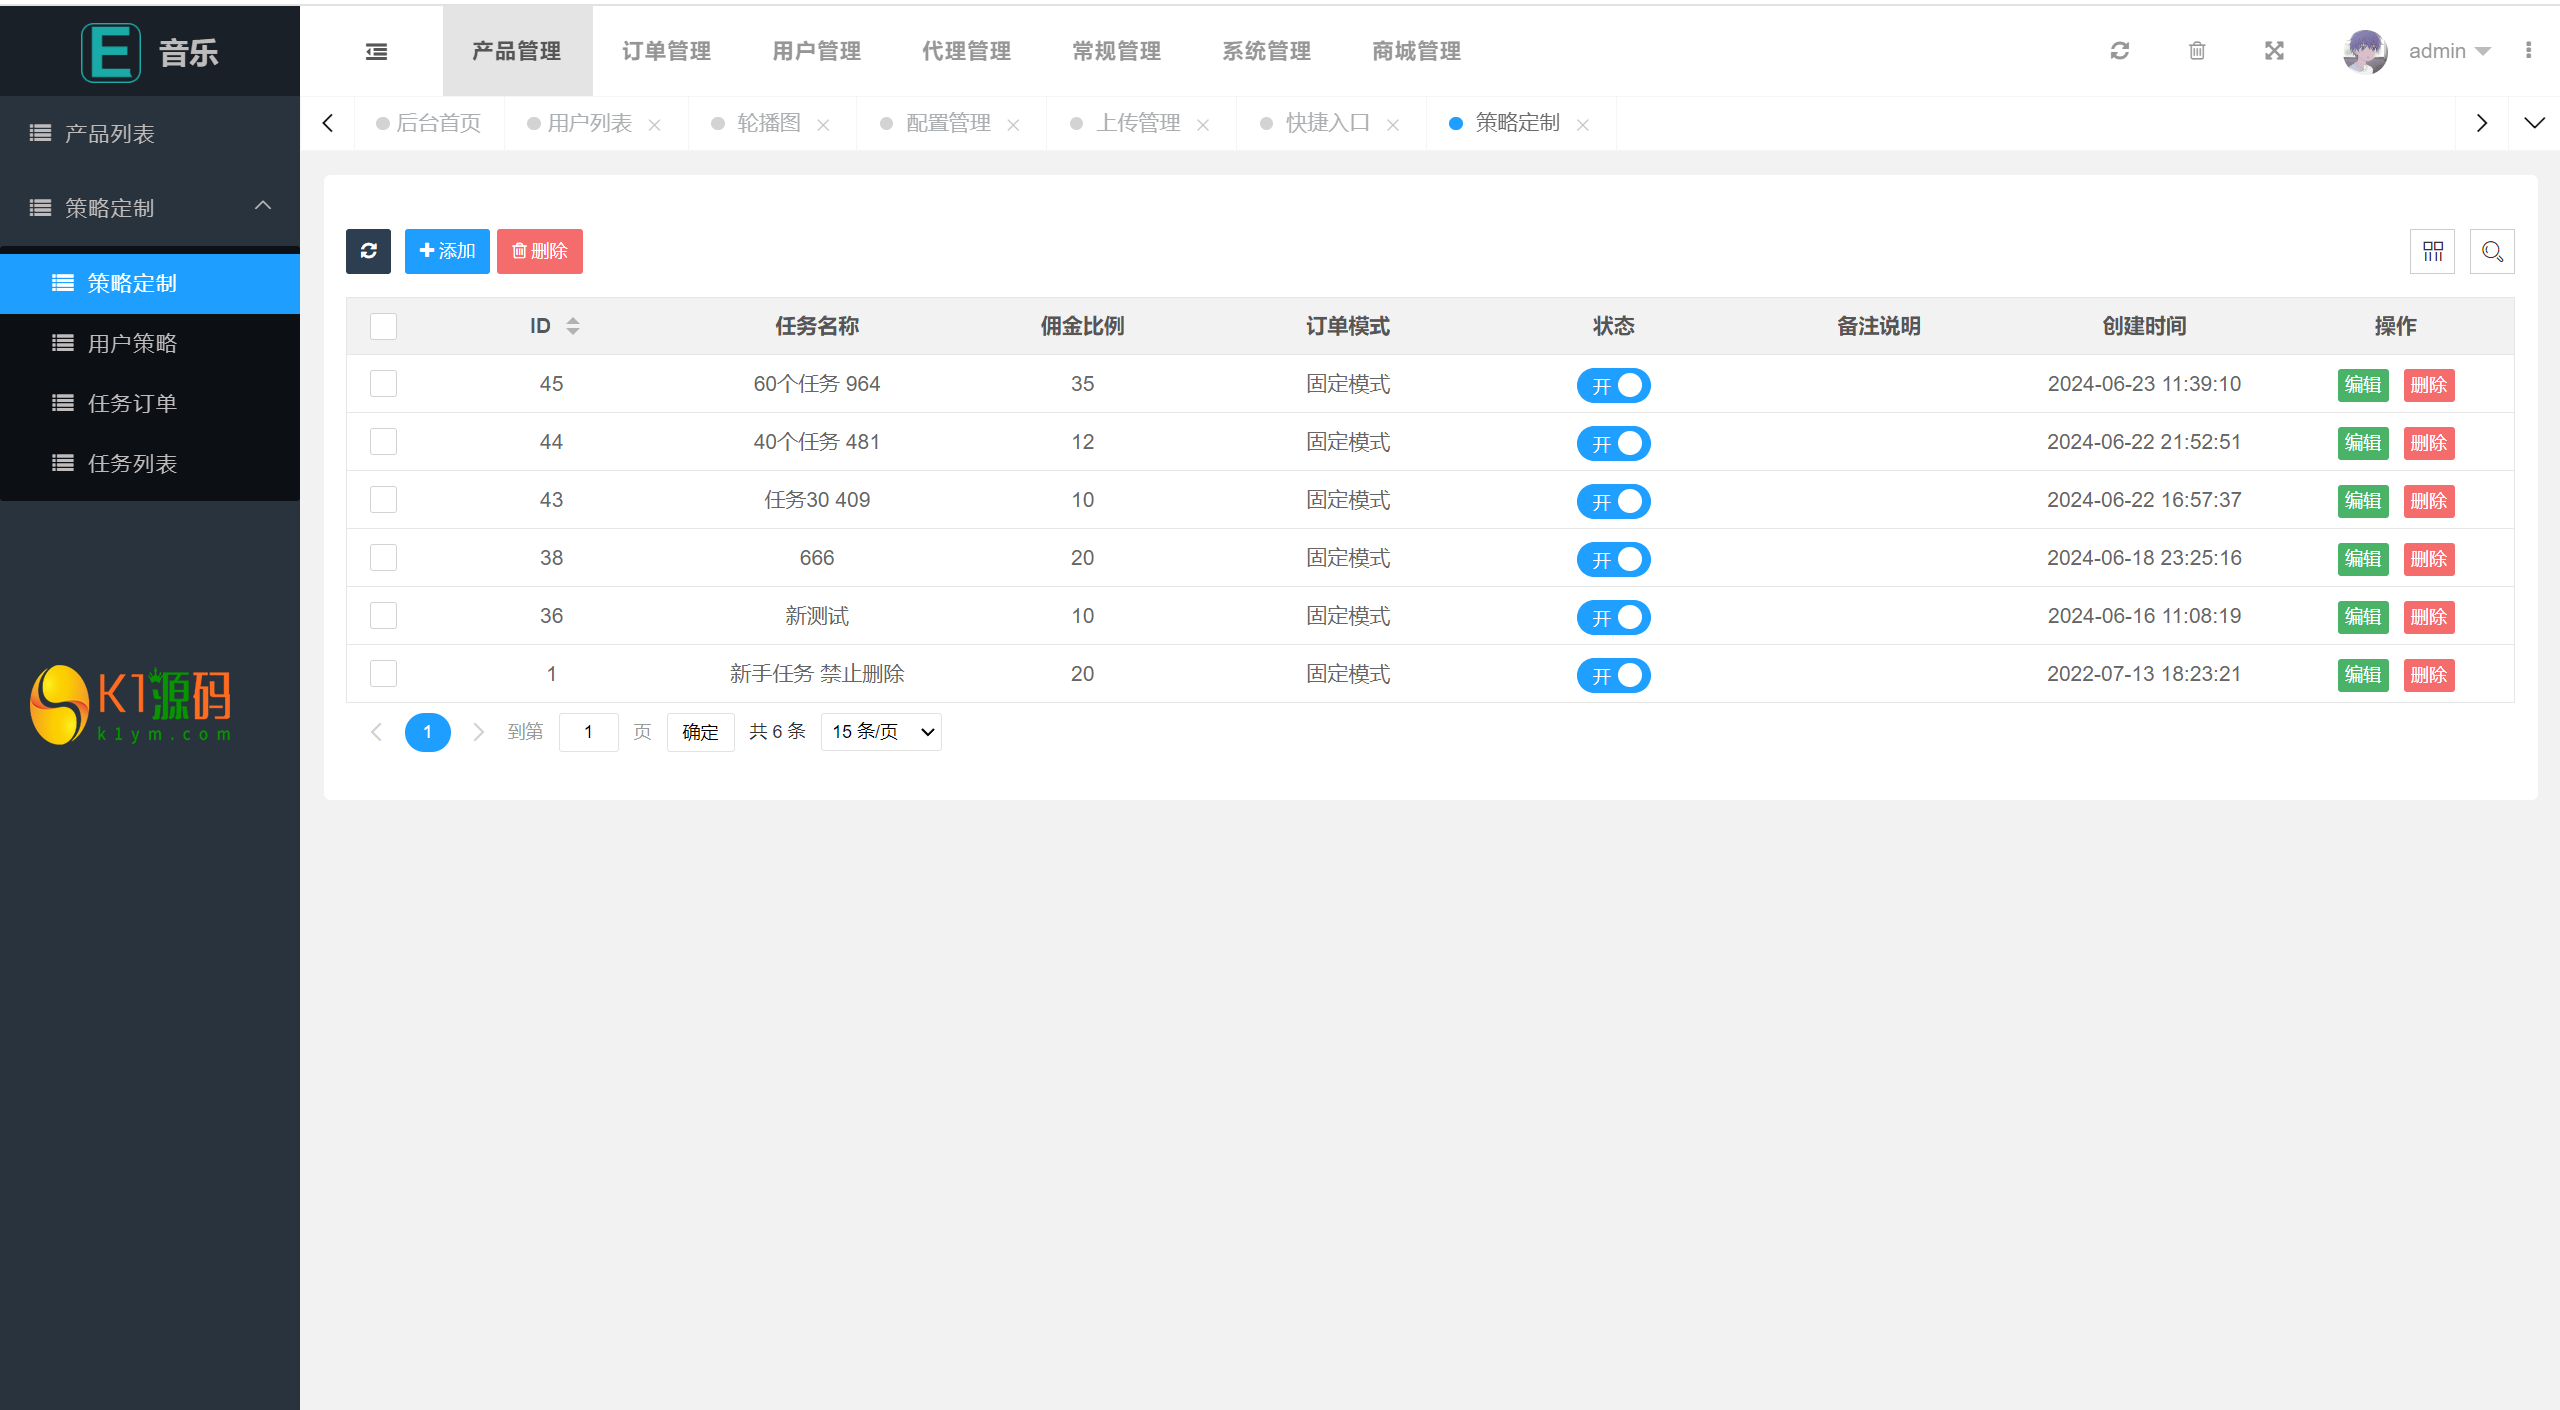Click the page number input field
Image resolution: width=2560 pixels, height=1410 pixels.
pos(588,732)
